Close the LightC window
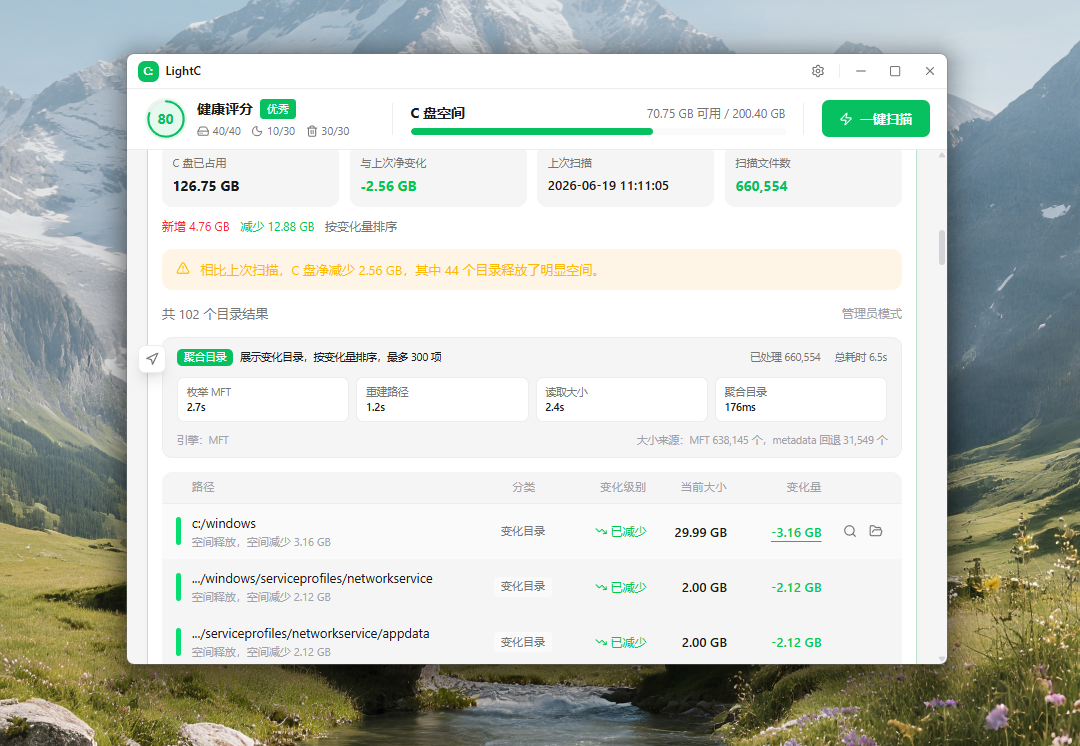The width and height of the screenshot is (1080, 746). [x=929, y=71]
